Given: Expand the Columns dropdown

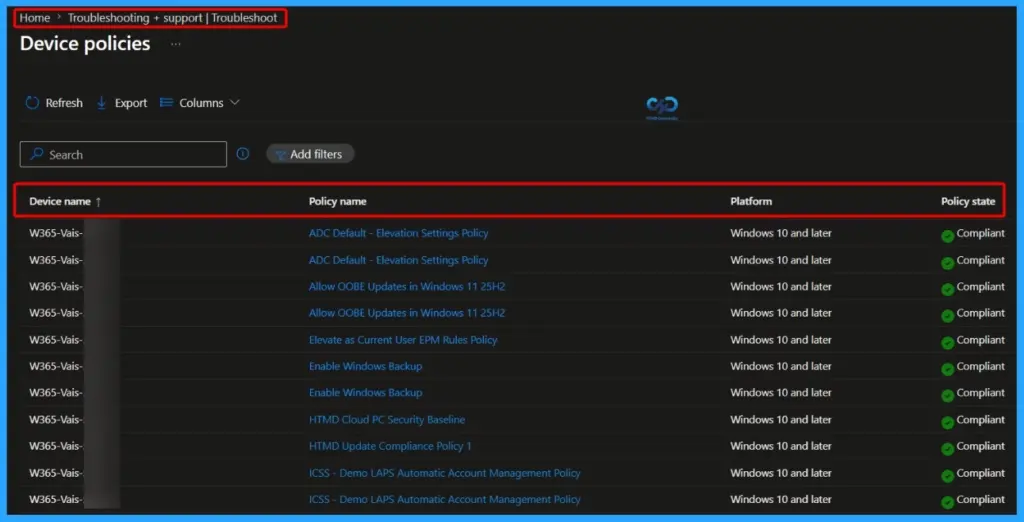Looking at the screenshot, I should 200,103.
